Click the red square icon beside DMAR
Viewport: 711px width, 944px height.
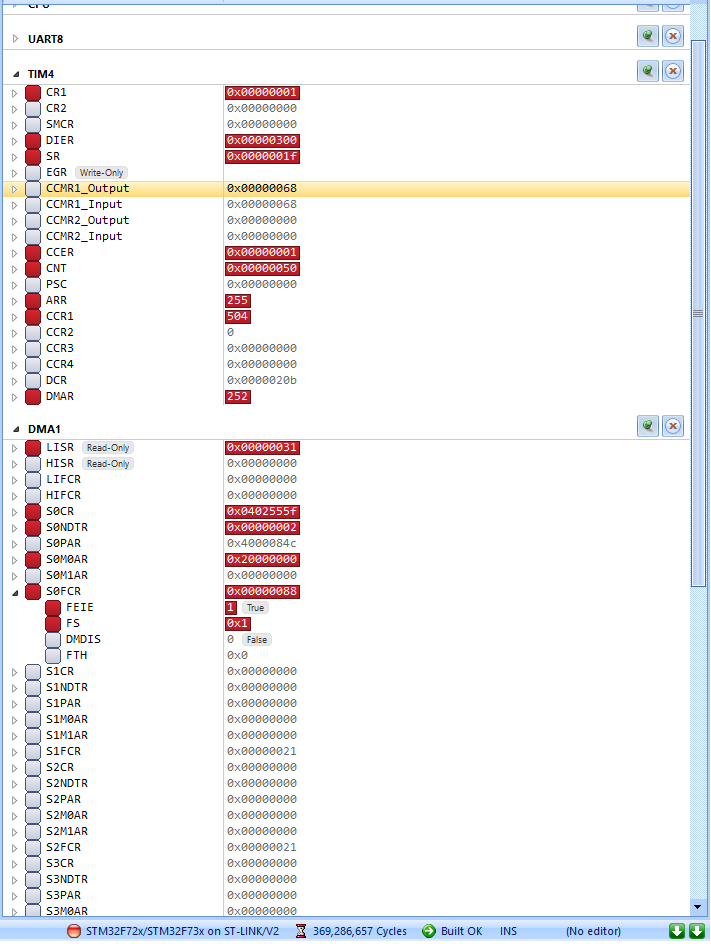point(33,397)
